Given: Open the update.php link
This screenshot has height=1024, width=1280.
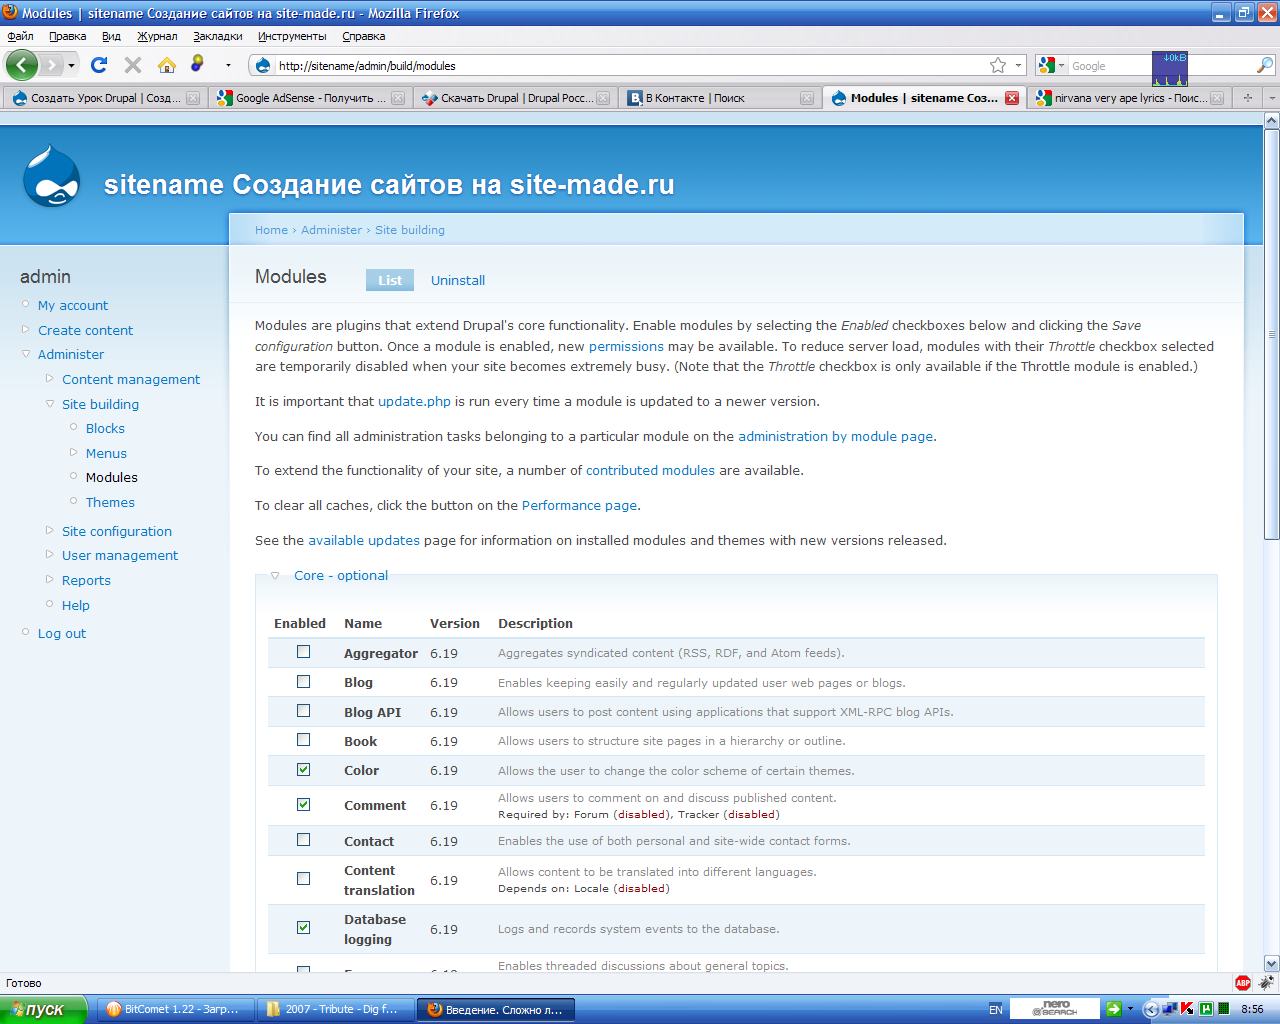Looking at the screenshot, I should click(414, 402).
